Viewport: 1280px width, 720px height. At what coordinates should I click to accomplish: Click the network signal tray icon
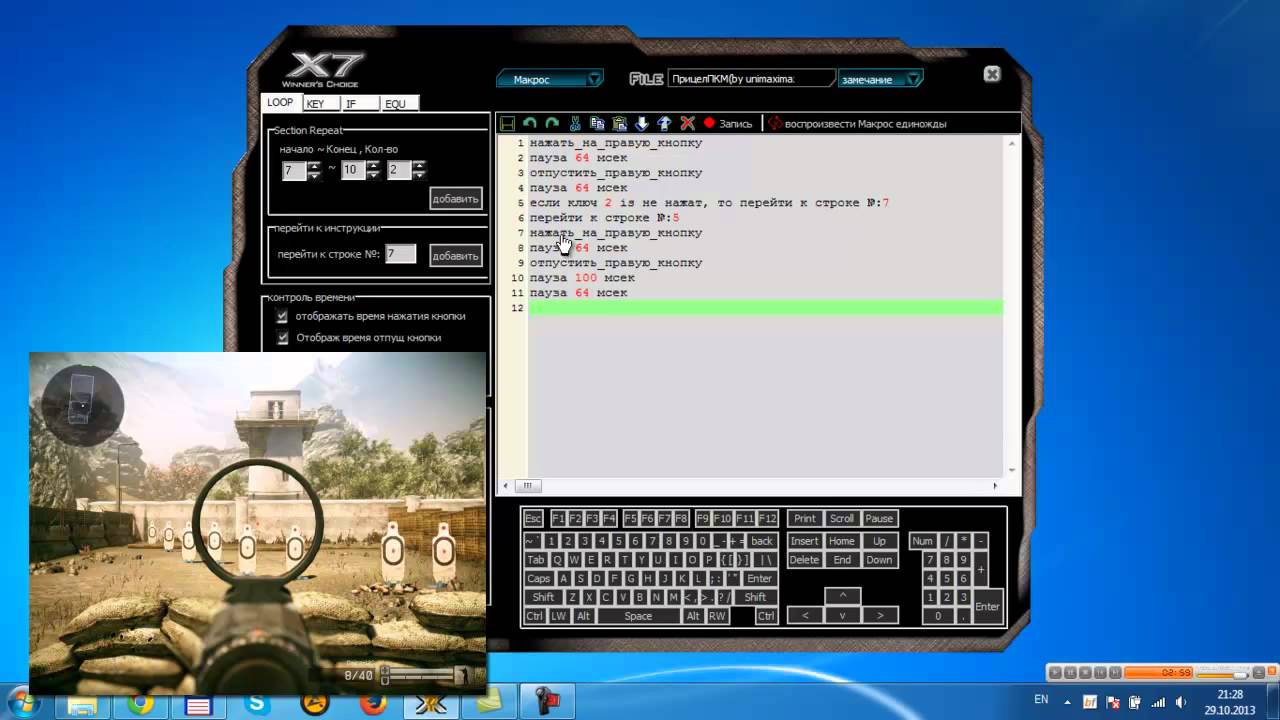[1158, 702]
